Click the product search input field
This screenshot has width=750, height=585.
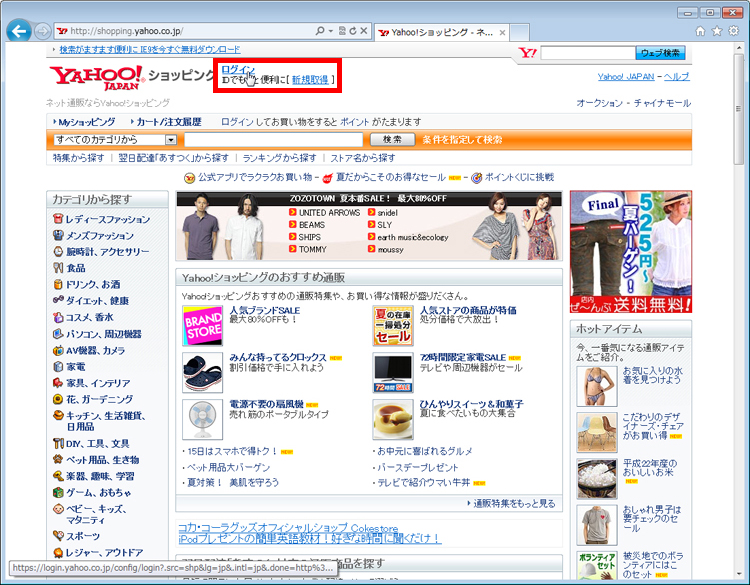click(274, 140)
